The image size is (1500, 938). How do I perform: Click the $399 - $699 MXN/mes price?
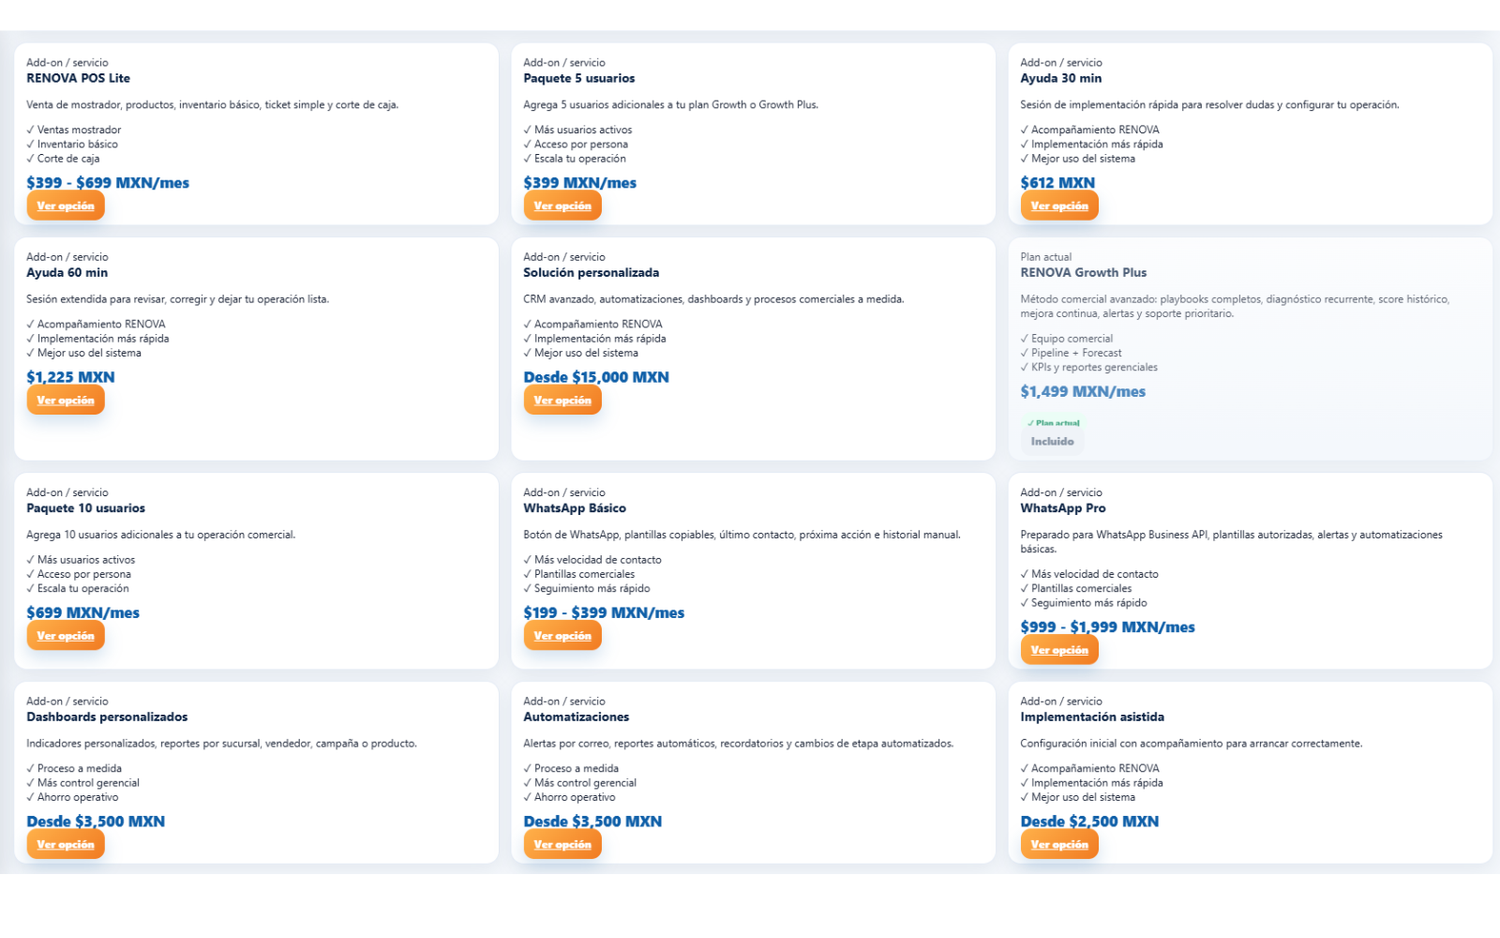108,183
